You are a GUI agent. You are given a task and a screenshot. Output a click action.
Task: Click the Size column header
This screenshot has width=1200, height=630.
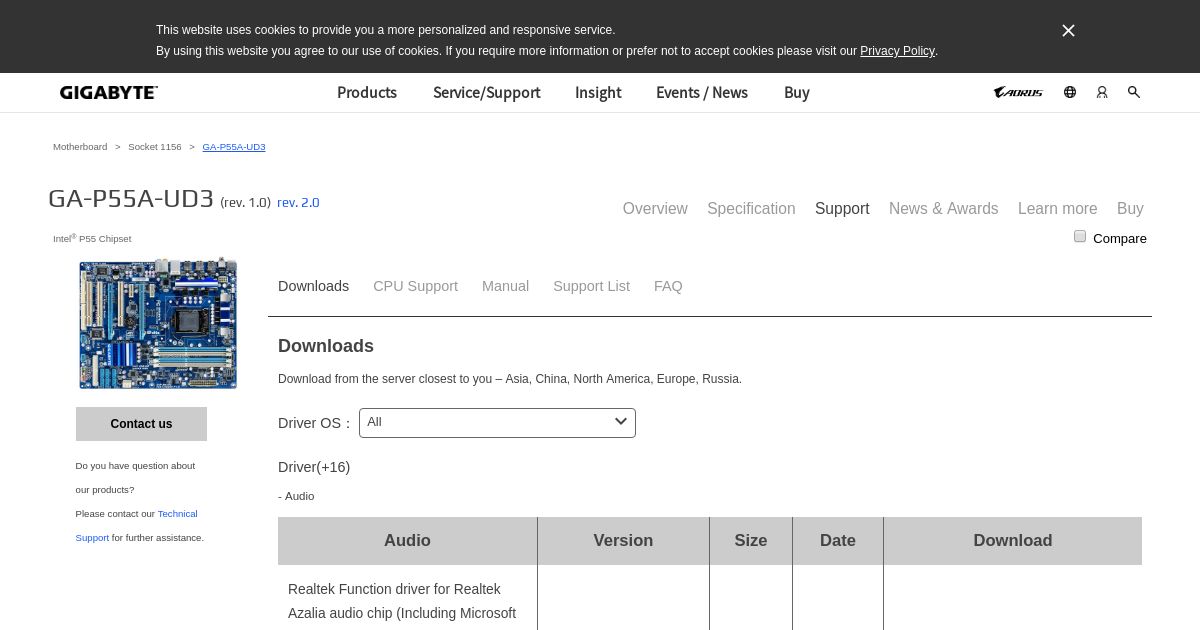point(751,540)
